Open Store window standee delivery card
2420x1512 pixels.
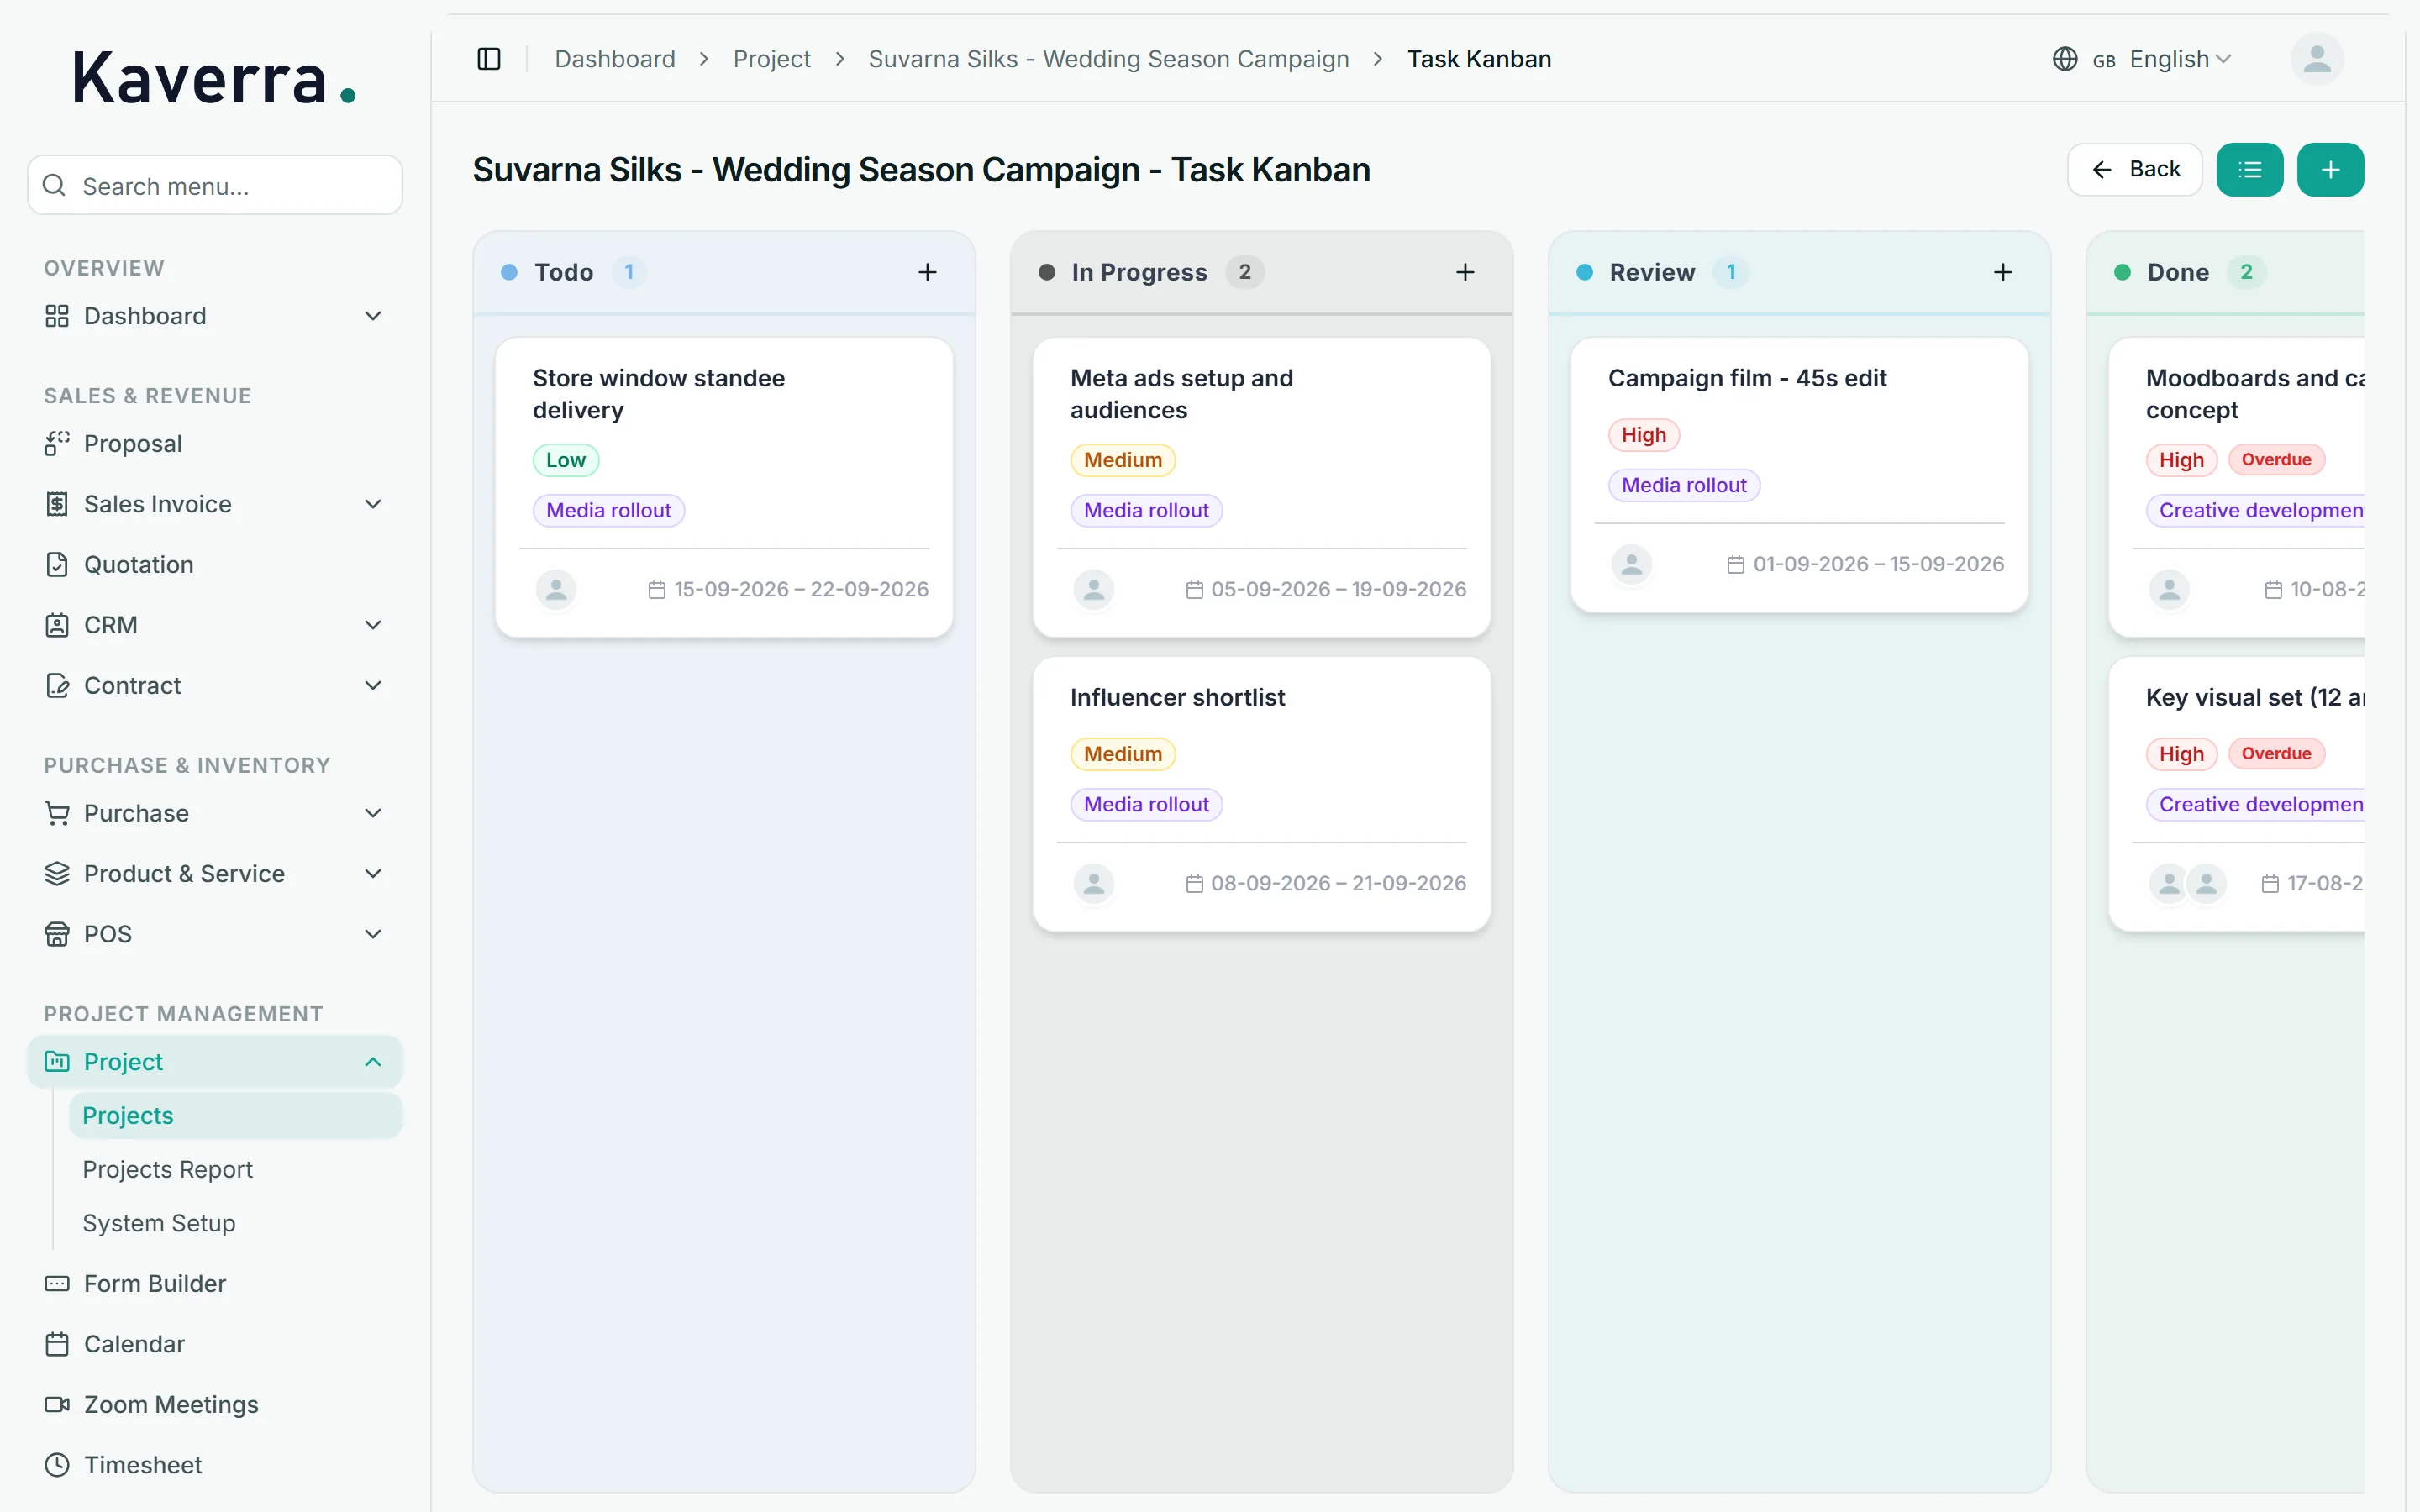point(723,487)
